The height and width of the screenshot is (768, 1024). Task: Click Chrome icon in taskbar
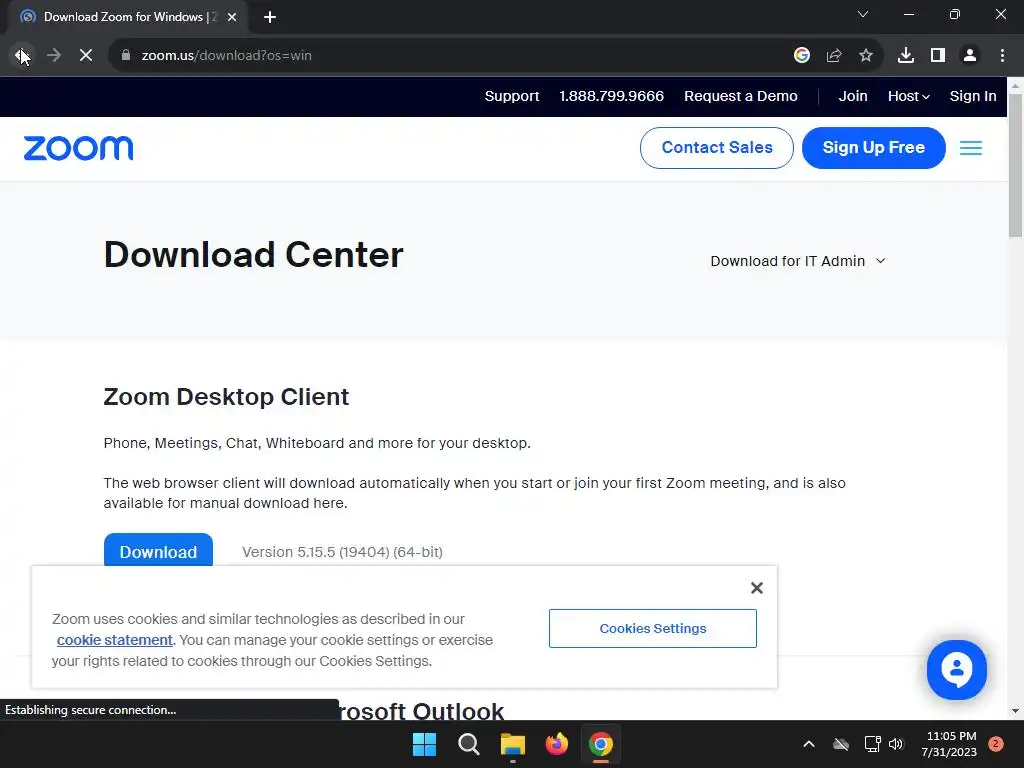(x=601, y=744)
